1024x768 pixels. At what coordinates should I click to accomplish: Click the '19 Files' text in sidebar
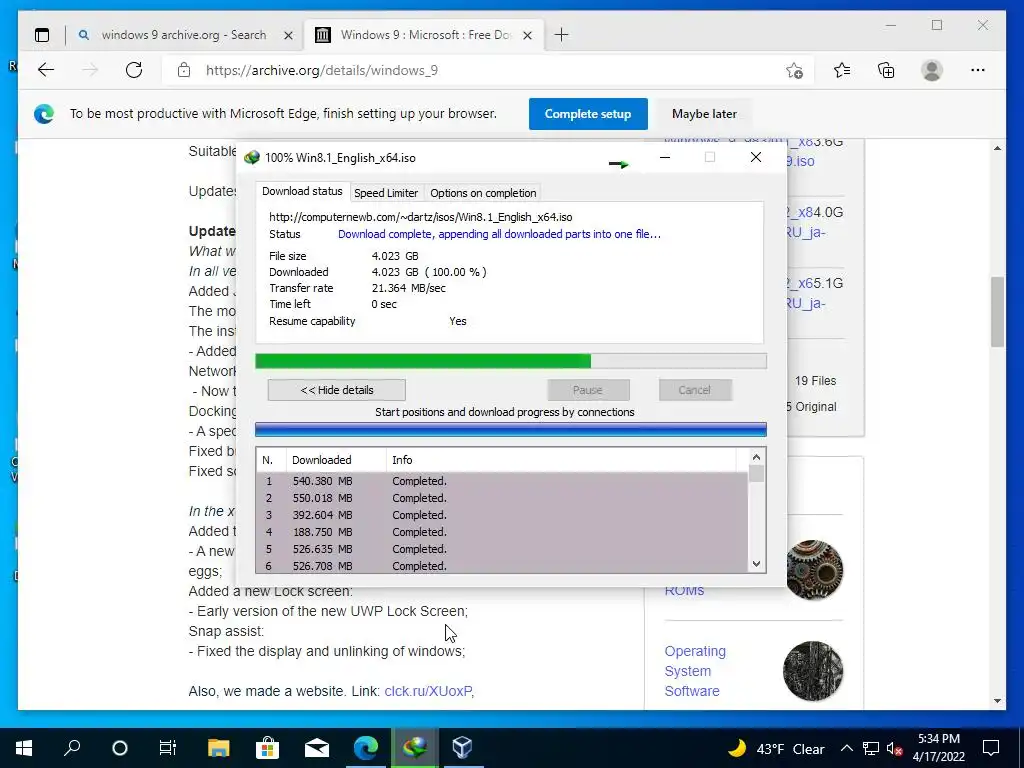tap(815, 381)
